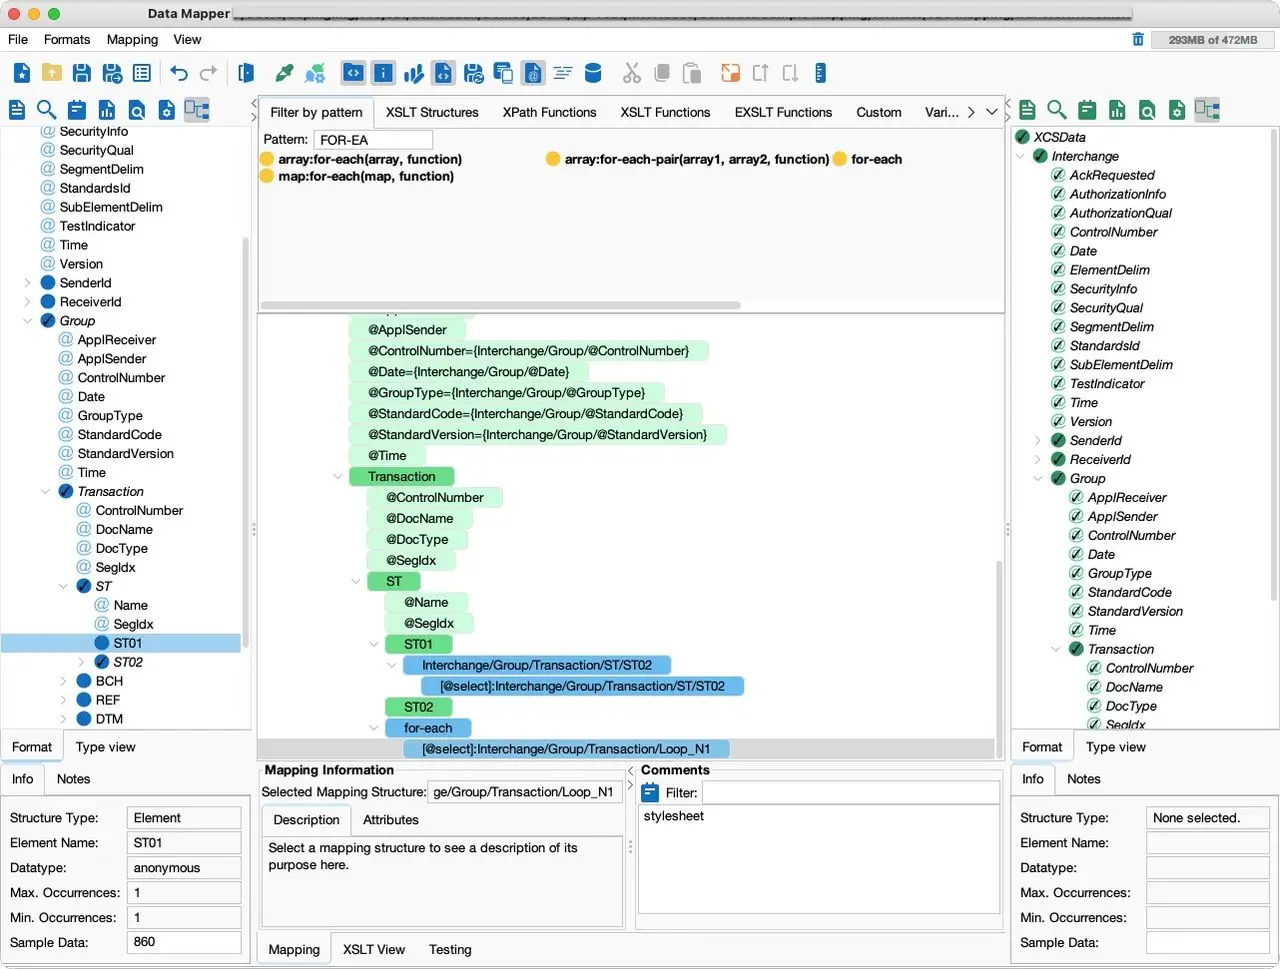Click the Pattern input field
Viewport: 1280px width, 969px height.
tap(373, 140)
